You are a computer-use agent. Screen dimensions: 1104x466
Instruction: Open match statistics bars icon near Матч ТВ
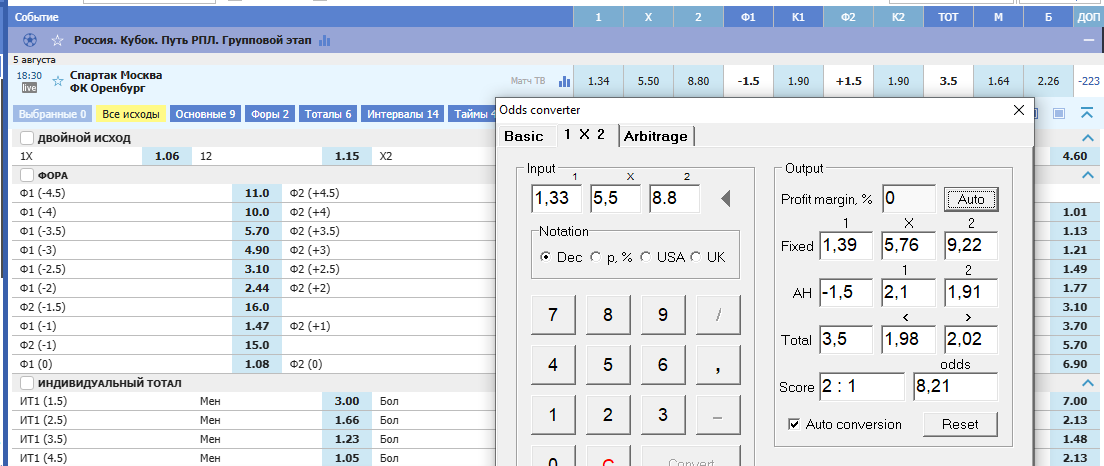point(564,82)
